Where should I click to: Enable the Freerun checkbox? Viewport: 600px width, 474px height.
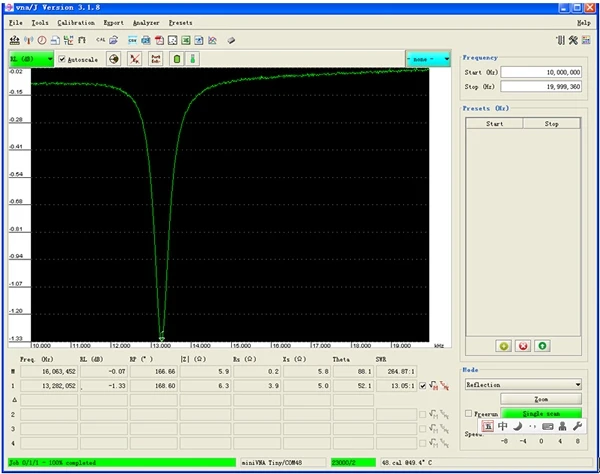[470, 413]
